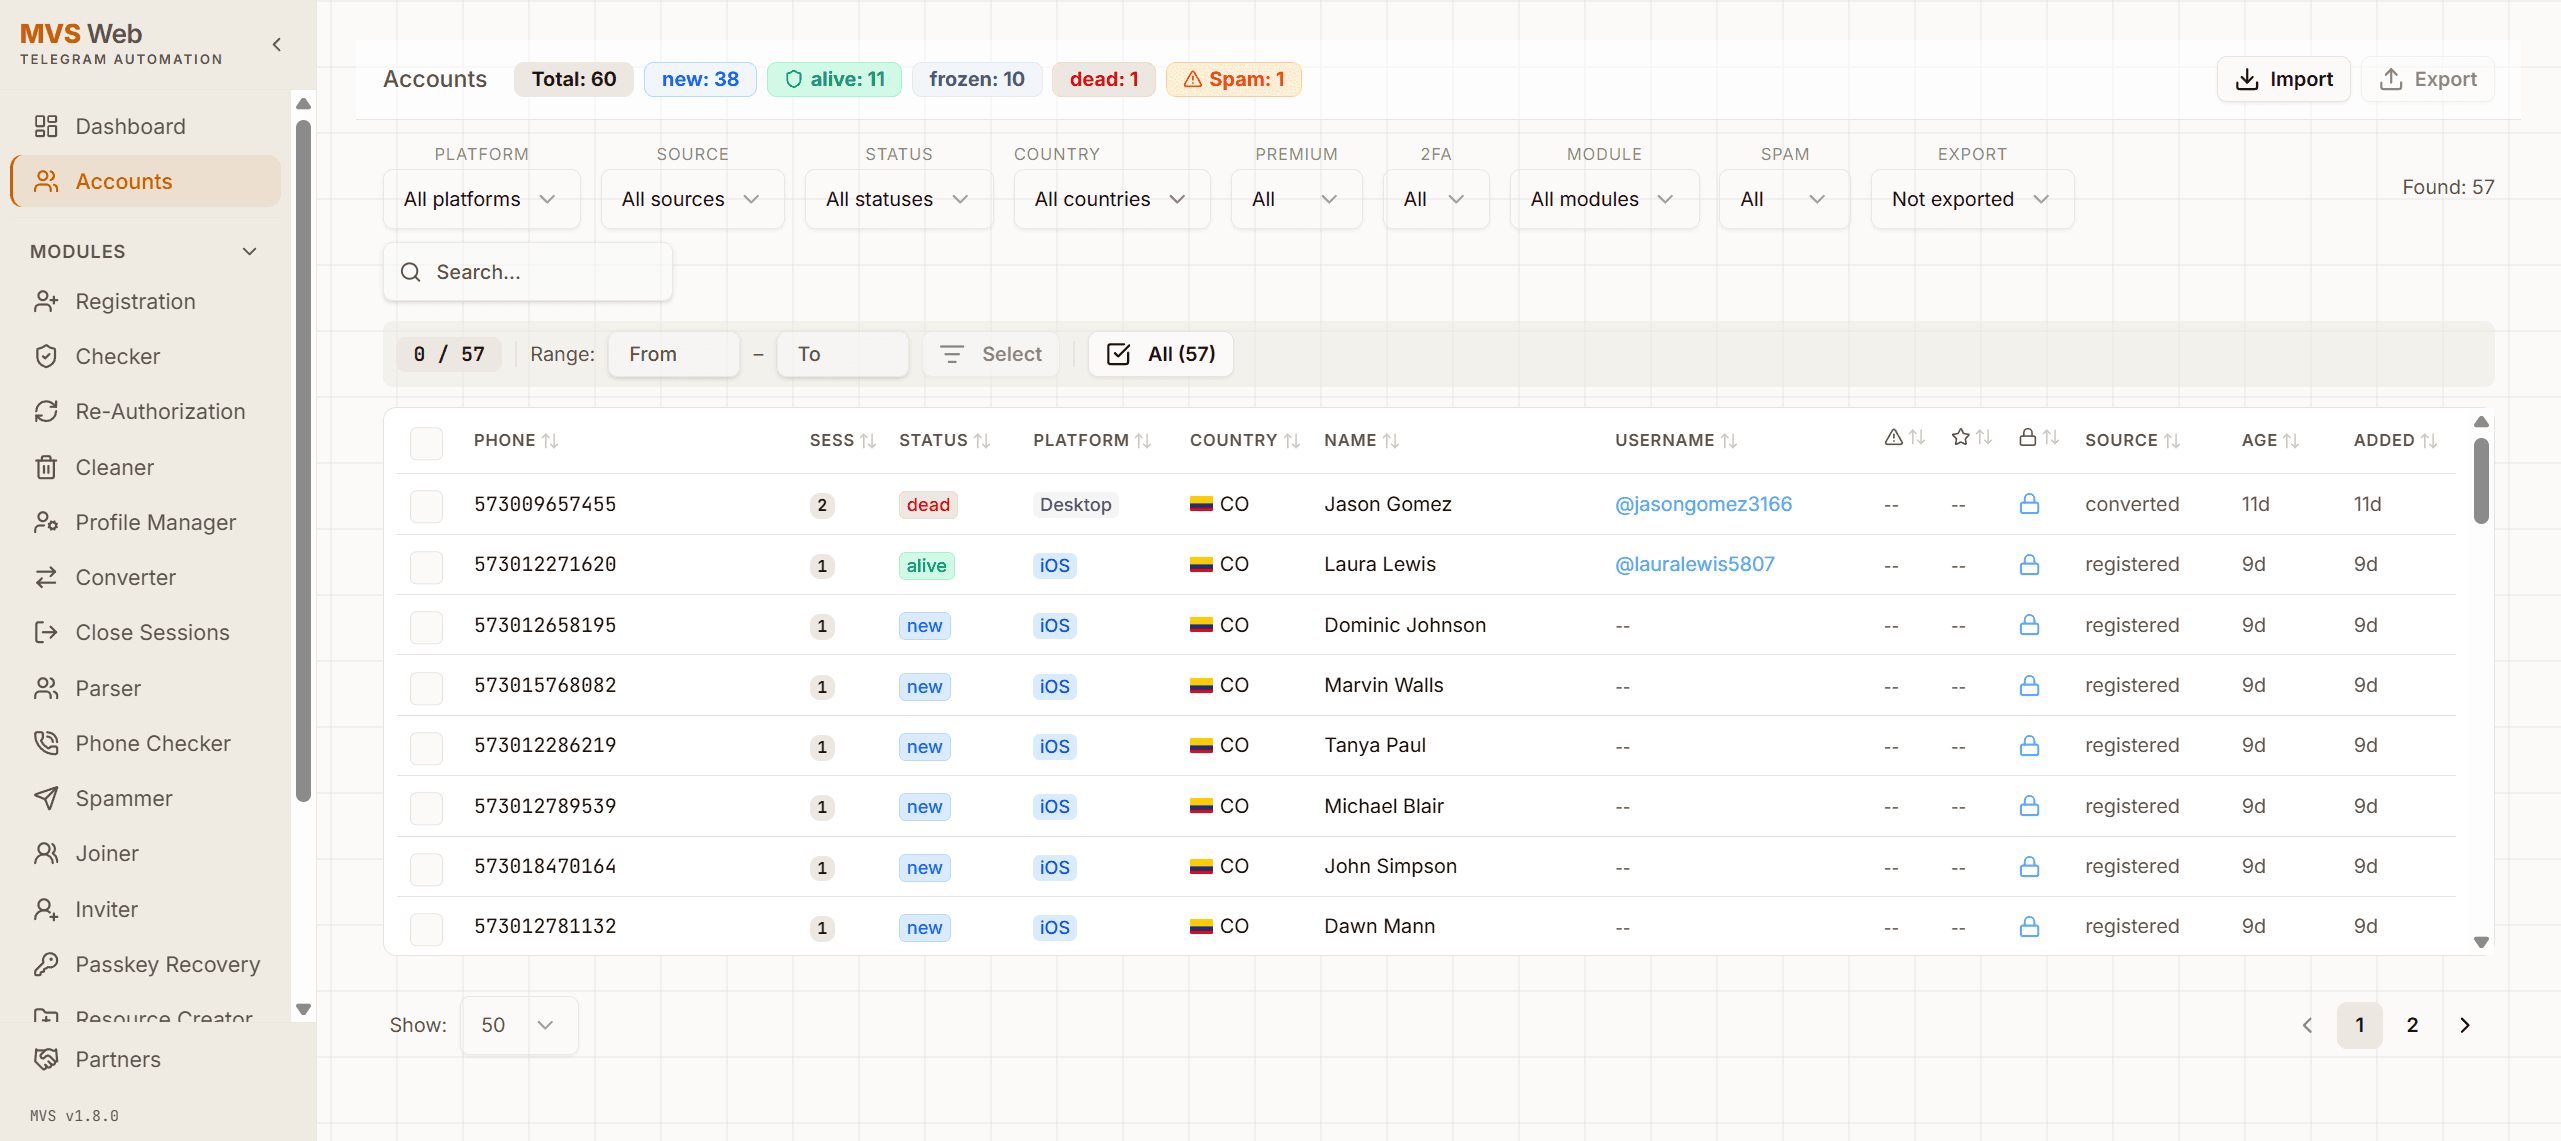Expand the Not exported filter dropdown
The image size is (2561, 1141).
pos(1972,199)
